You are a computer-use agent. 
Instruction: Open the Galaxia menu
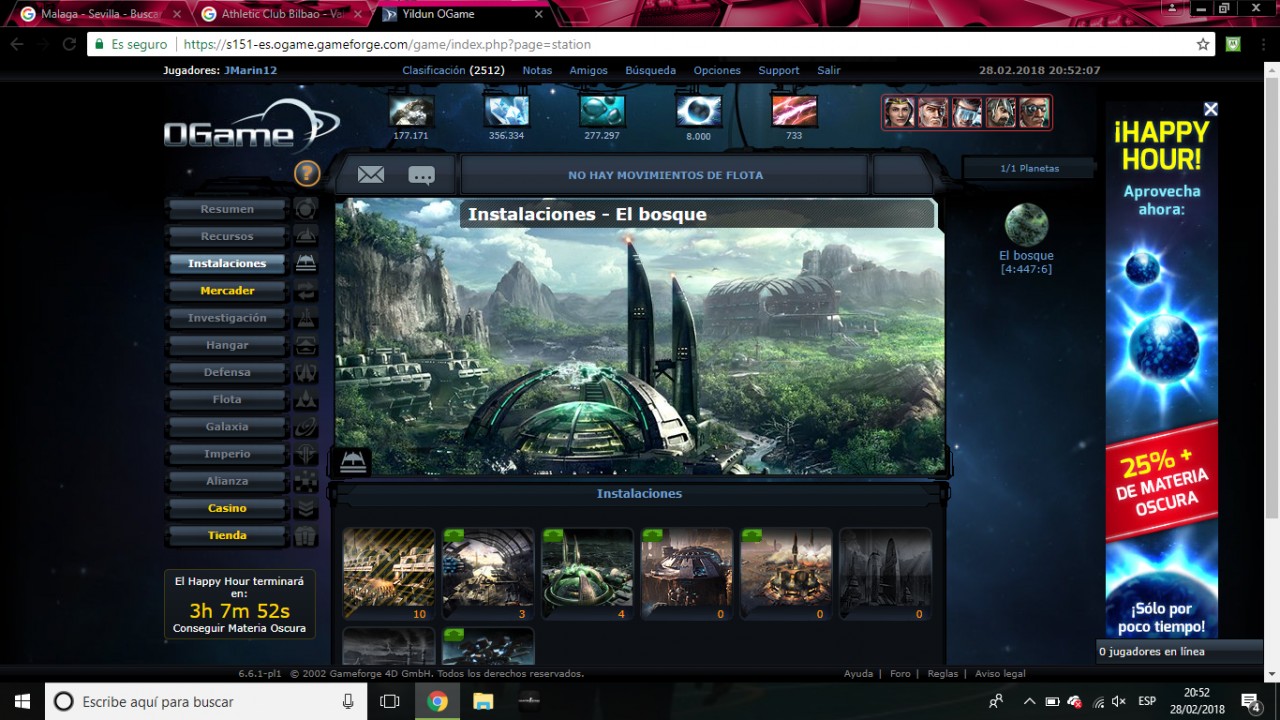(227, 427)
